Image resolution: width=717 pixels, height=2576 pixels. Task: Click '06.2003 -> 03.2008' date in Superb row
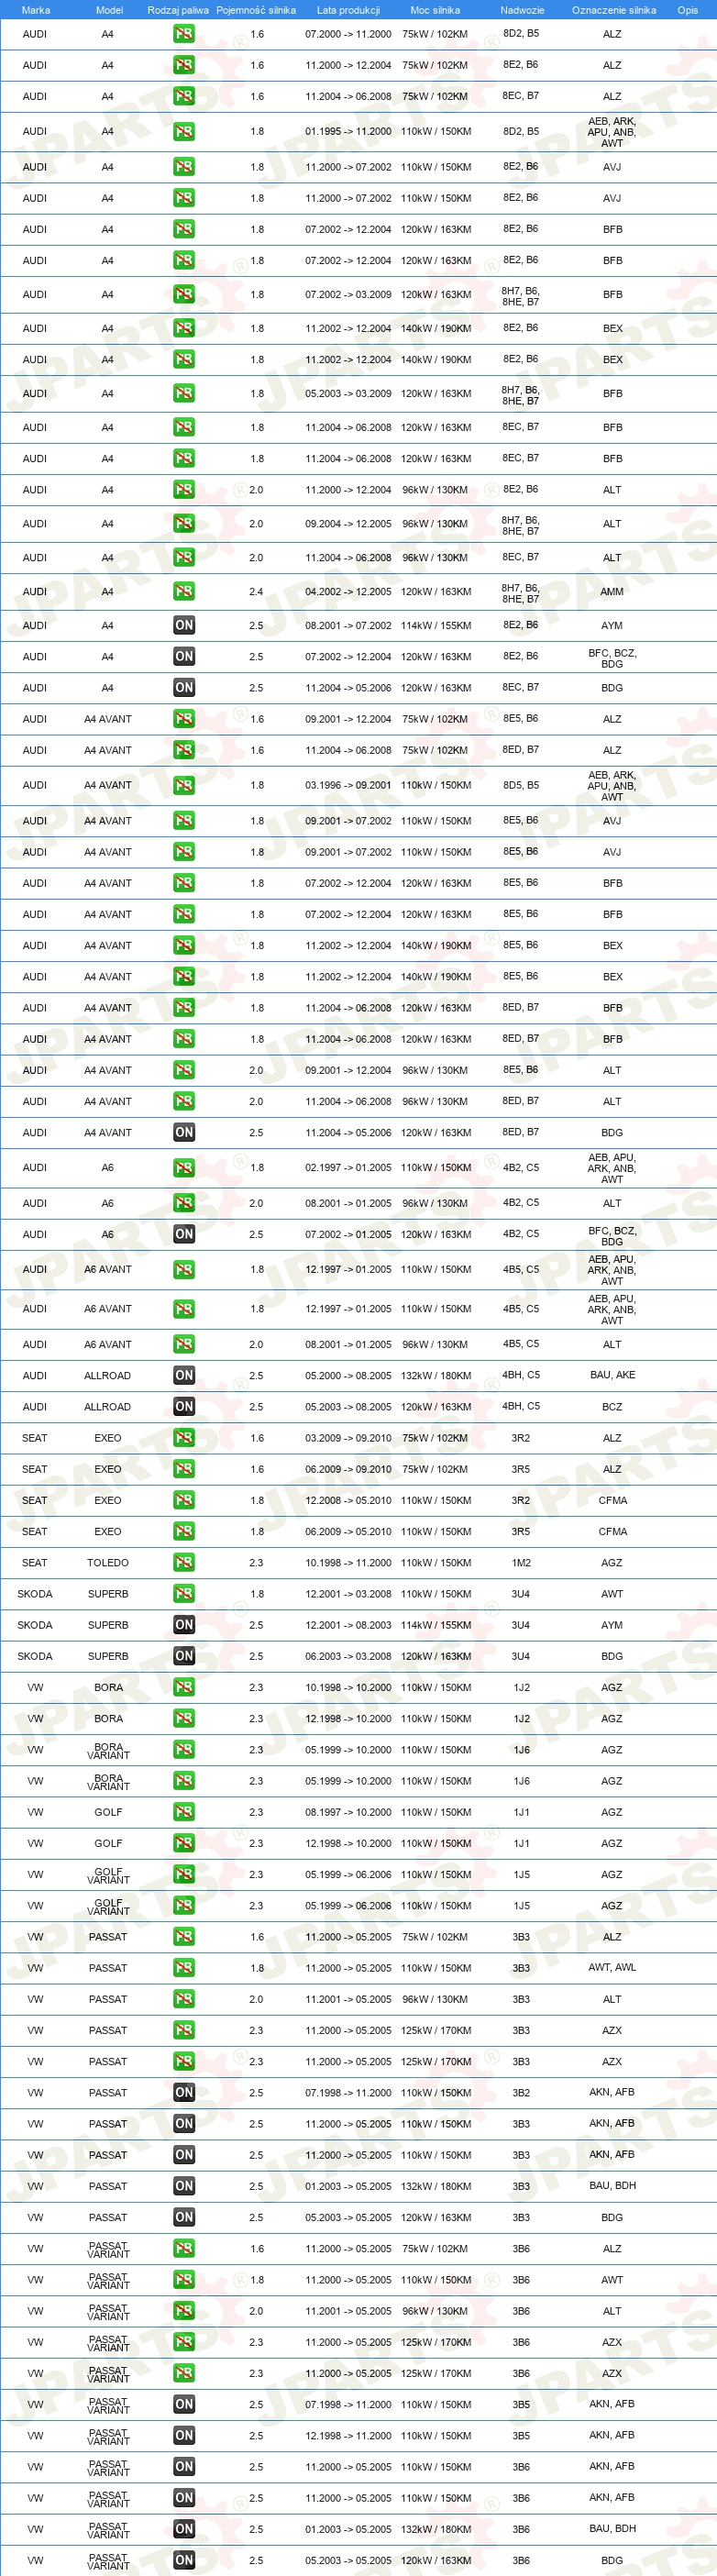[348, 1655]
